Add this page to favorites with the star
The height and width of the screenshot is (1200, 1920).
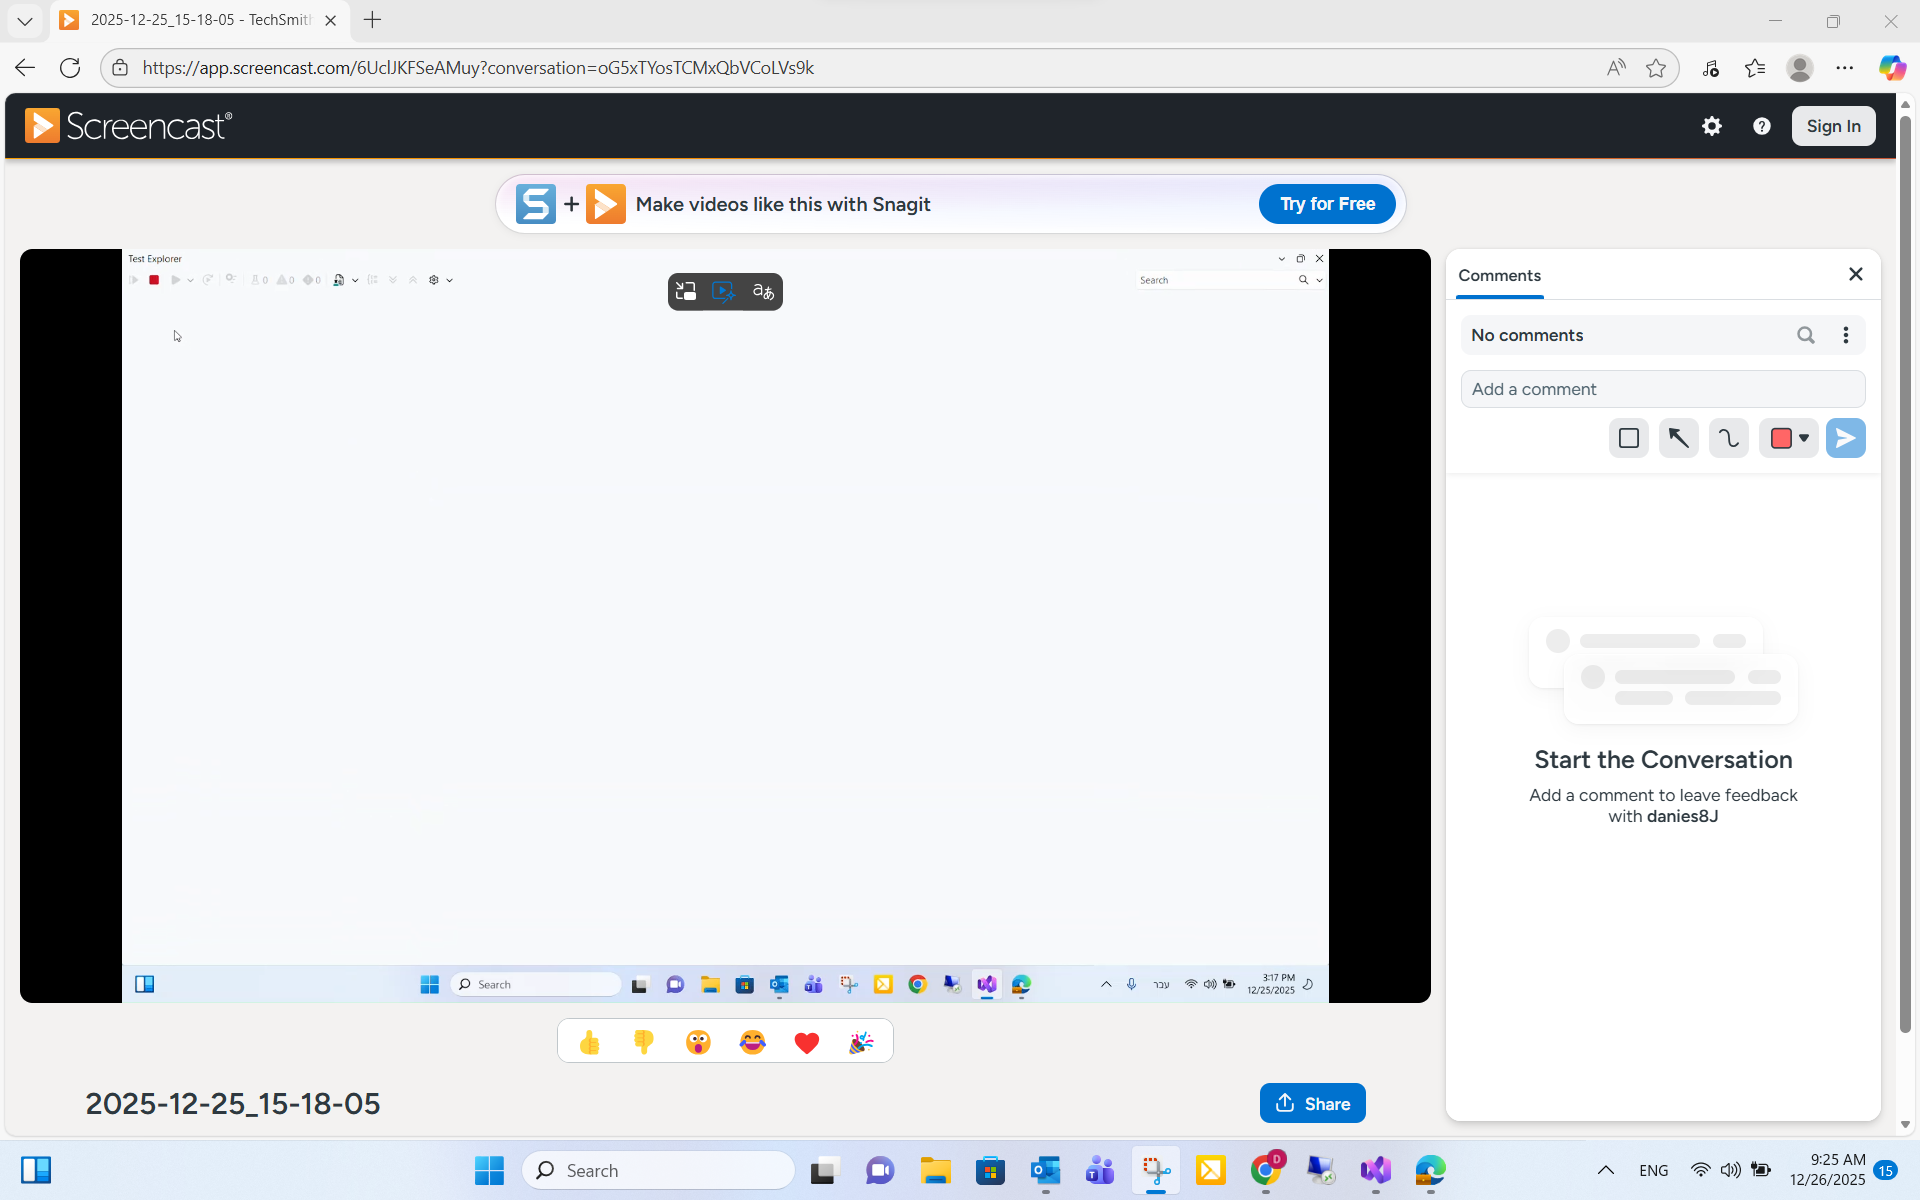tap(1656, 67)
